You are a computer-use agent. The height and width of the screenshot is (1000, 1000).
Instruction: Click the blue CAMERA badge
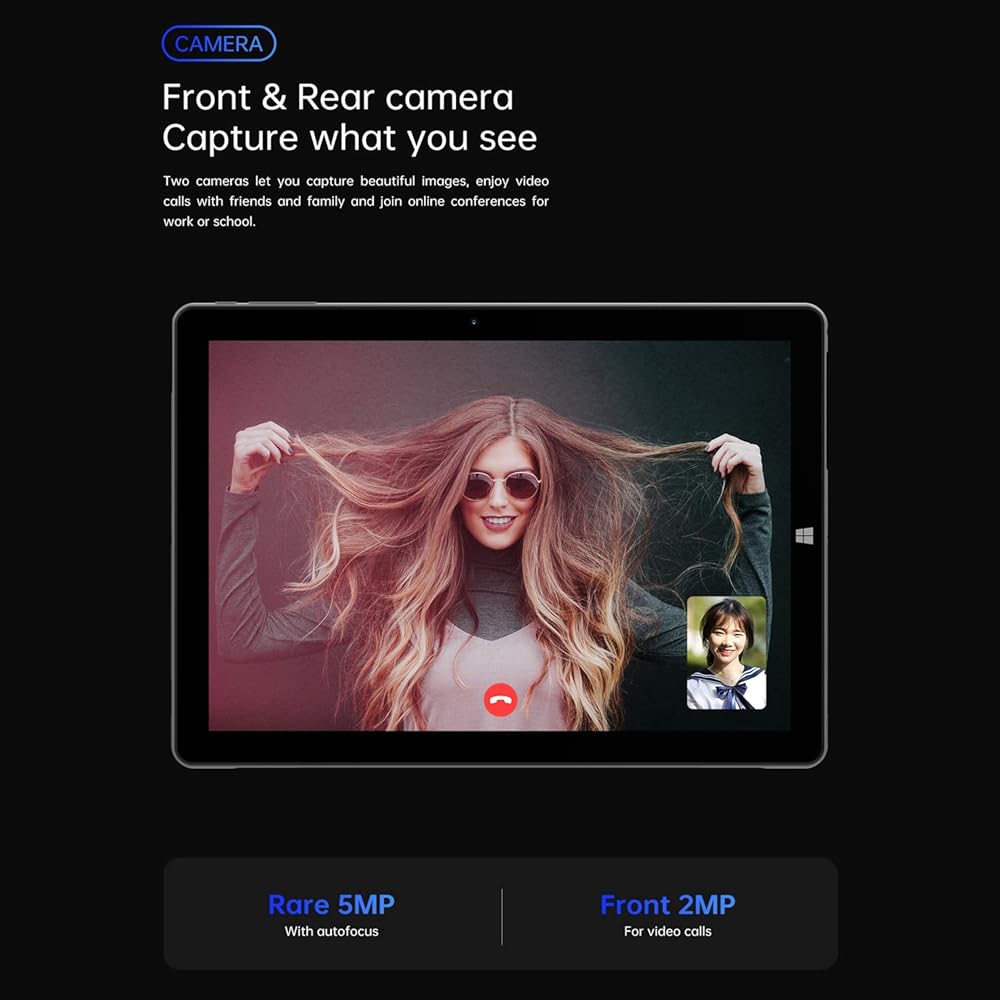[218, 44]
